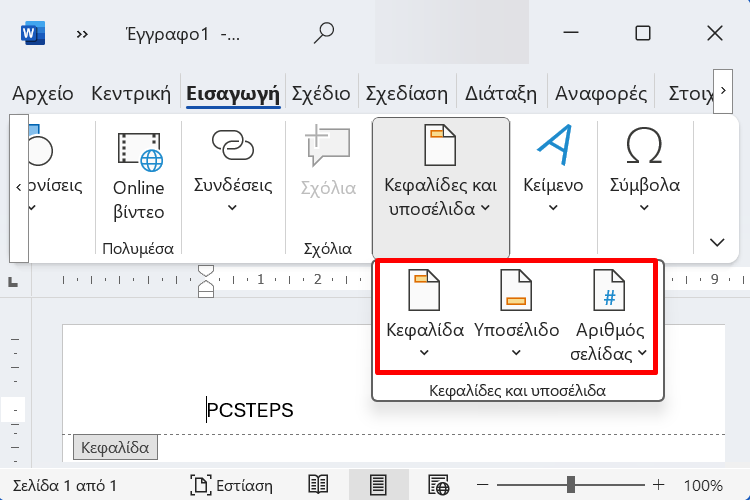Select Print Layout view
750x500 pixels.
pos(378,485)
